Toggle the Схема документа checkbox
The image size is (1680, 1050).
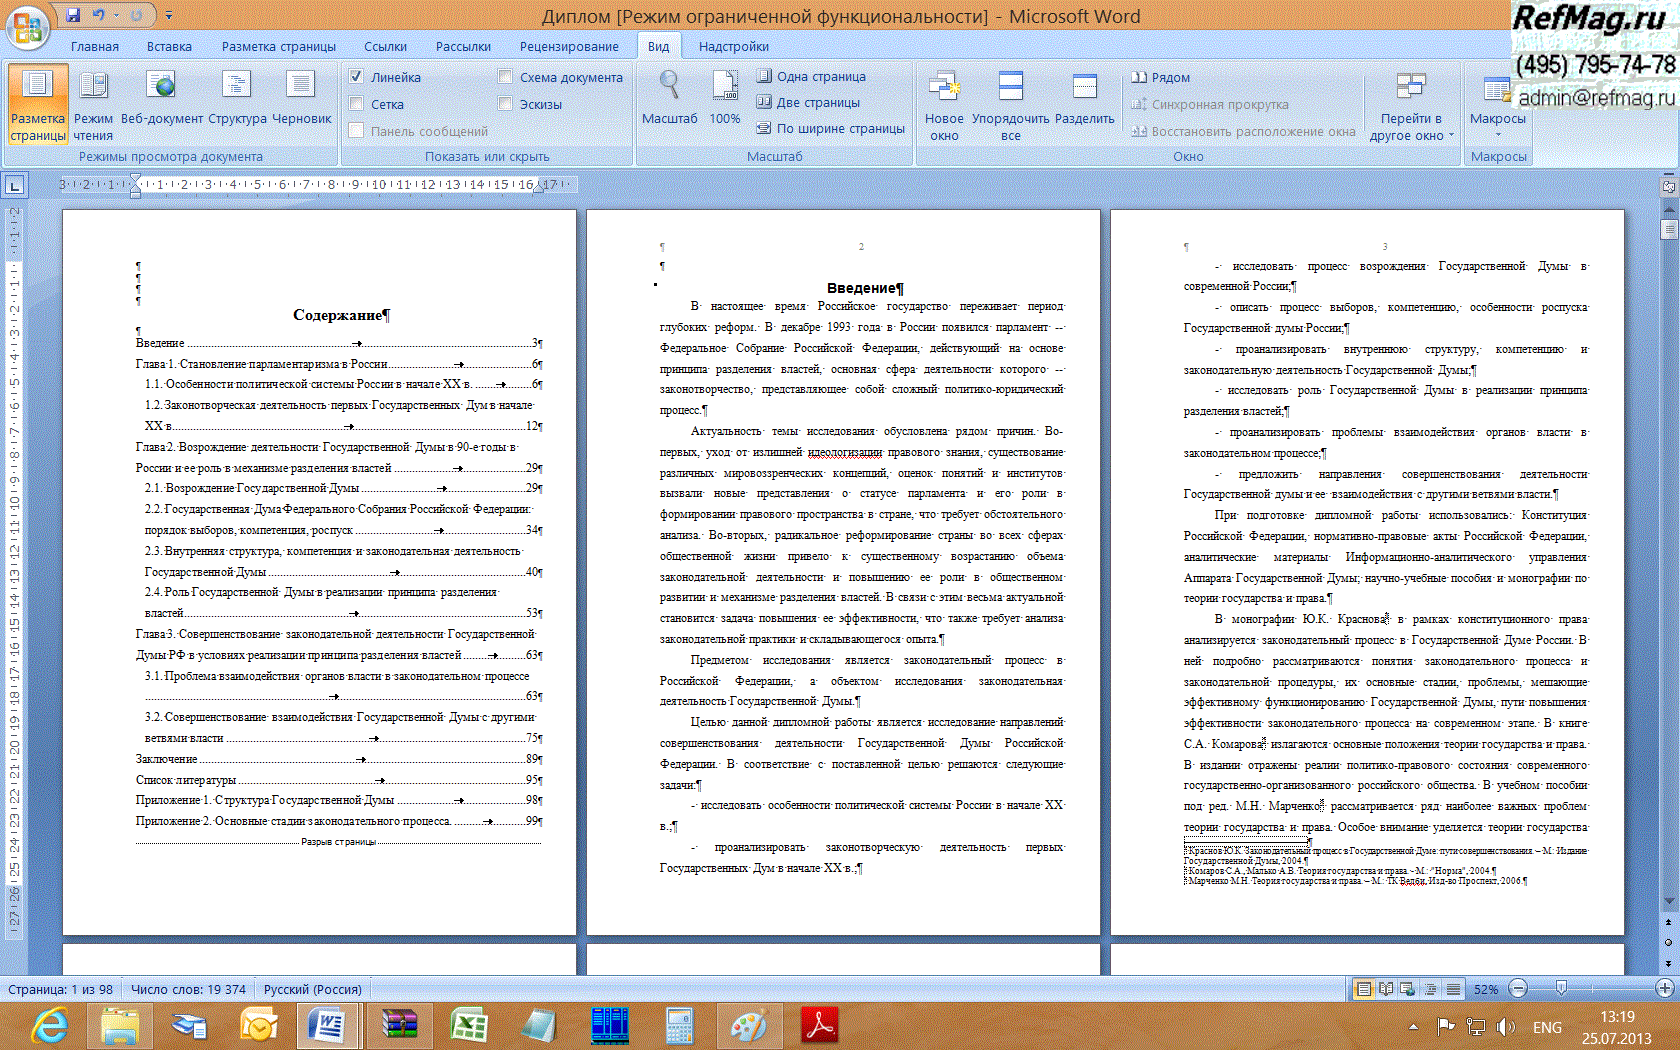pyautogui.click(x=505, y=77)
